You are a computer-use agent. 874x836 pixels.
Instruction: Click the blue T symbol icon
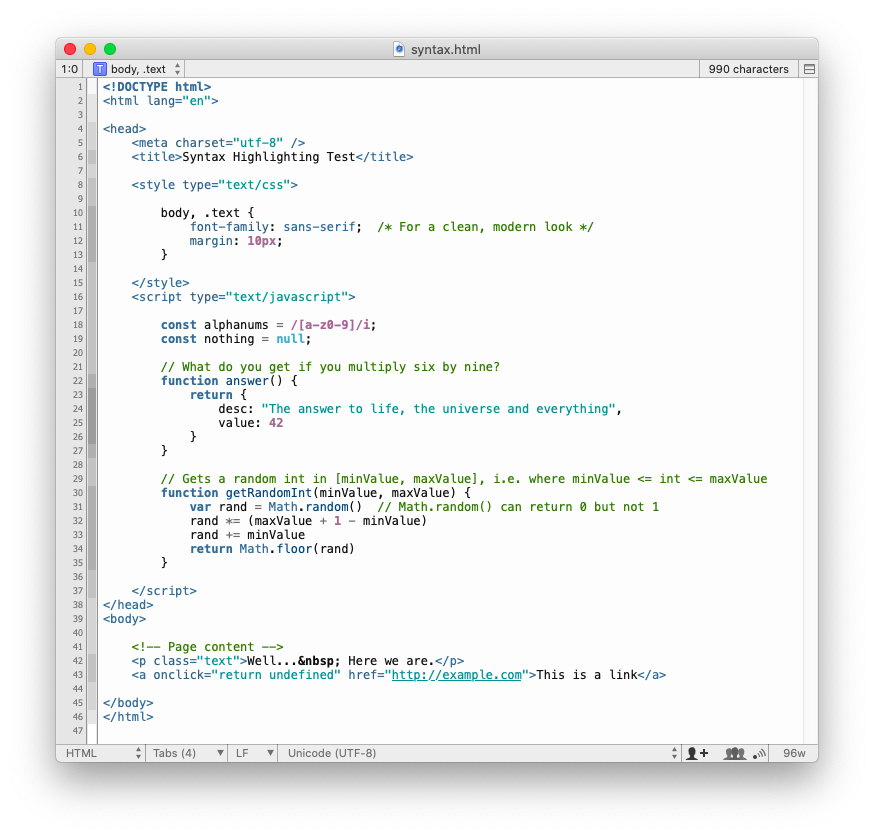click(99, 69)
